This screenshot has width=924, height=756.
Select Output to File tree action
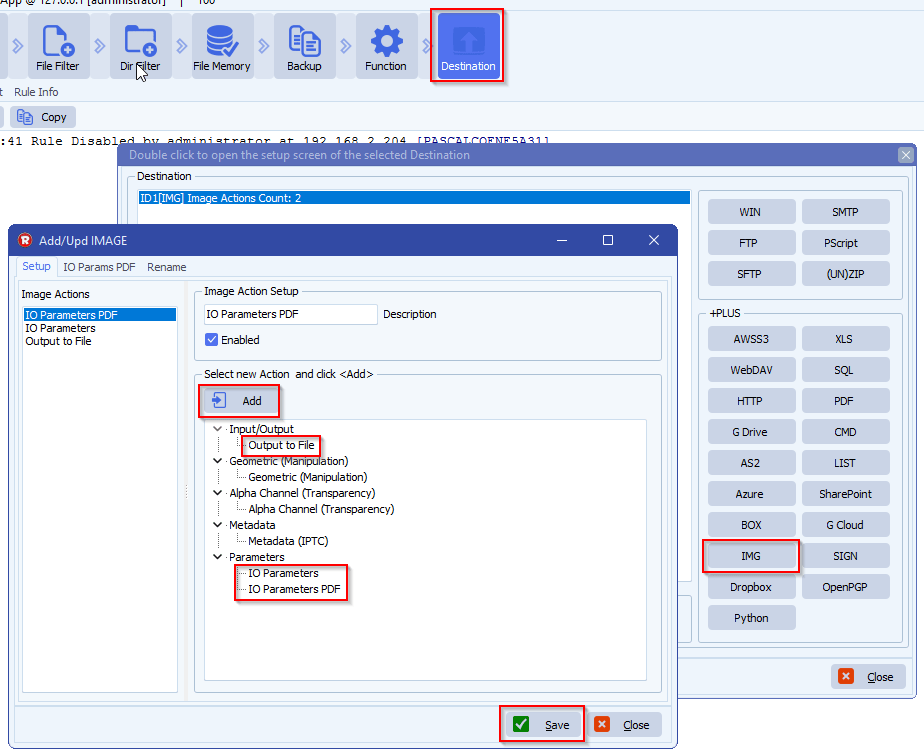(x=281, y=445)
